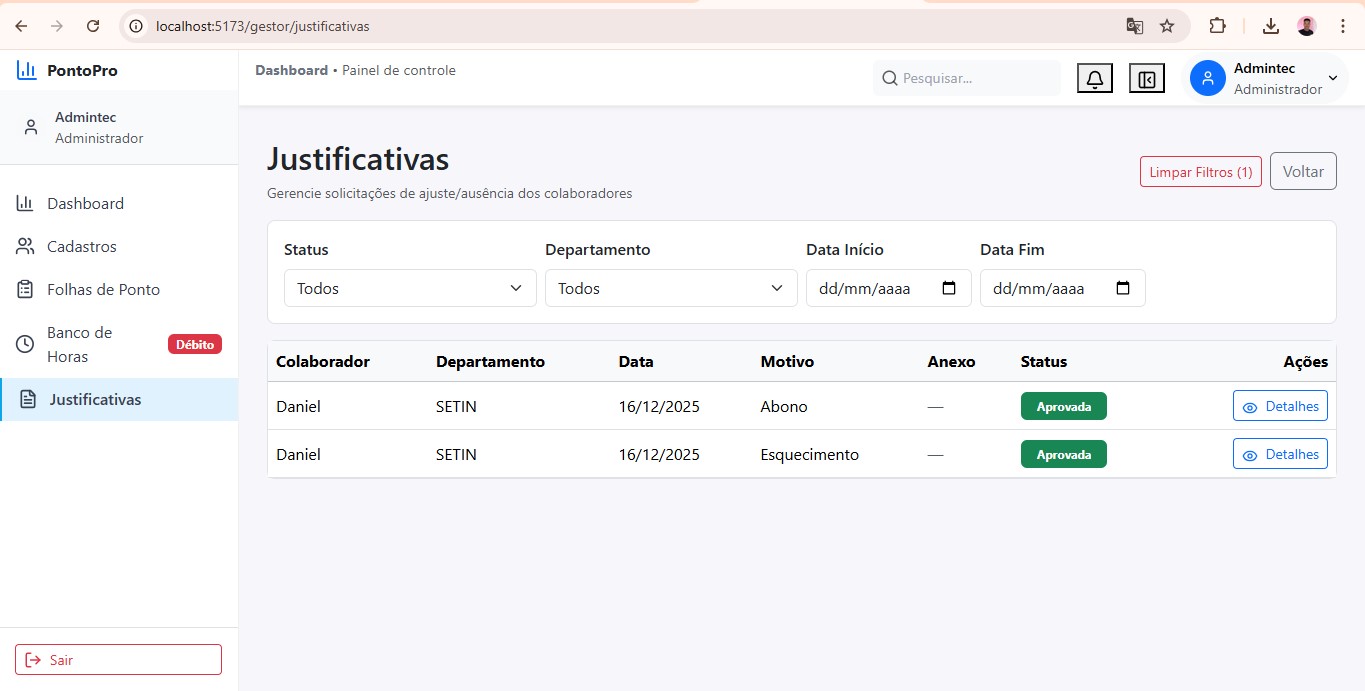Click the kanban board icon in the header
Viewport: 1365px width, 691px height.
pos(1146,77)
